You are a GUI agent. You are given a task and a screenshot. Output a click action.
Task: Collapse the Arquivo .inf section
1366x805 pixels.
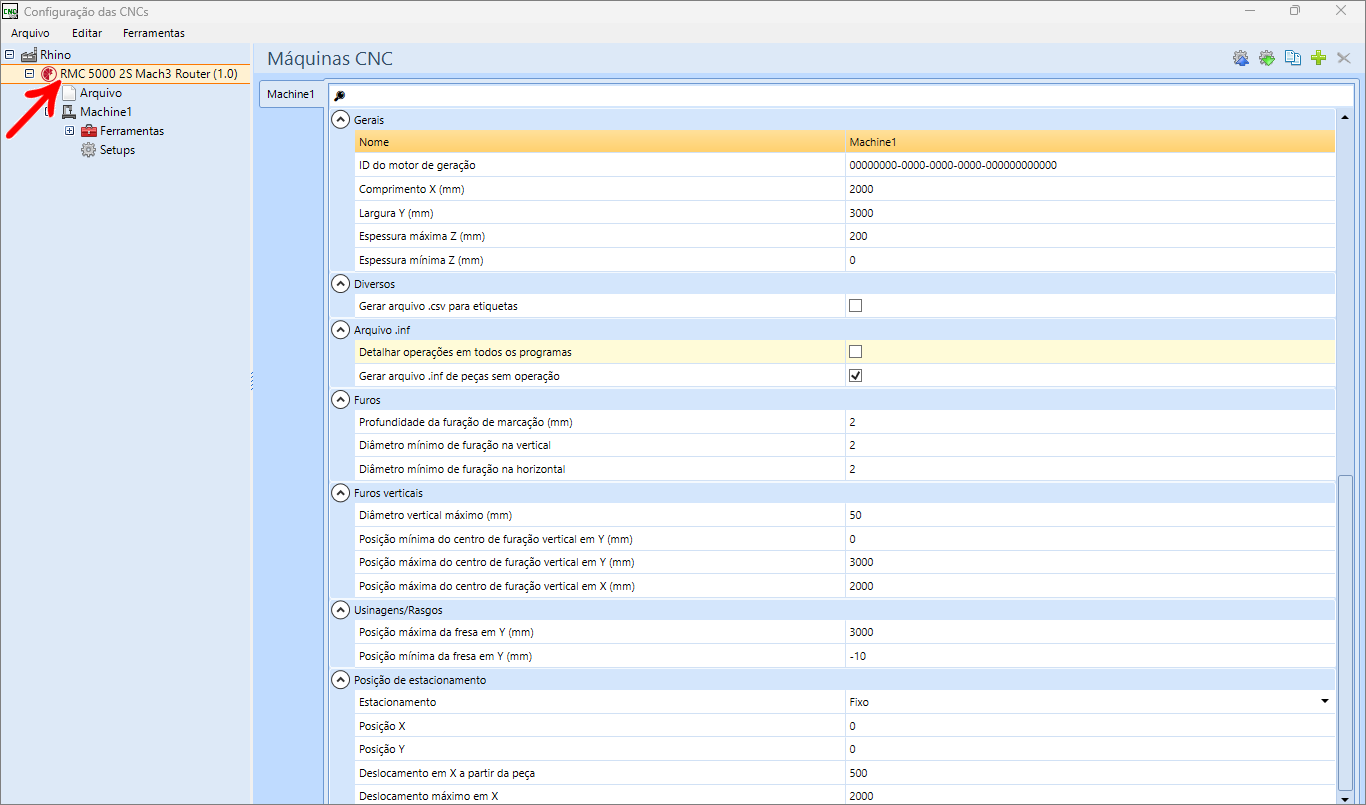[340, 329]
